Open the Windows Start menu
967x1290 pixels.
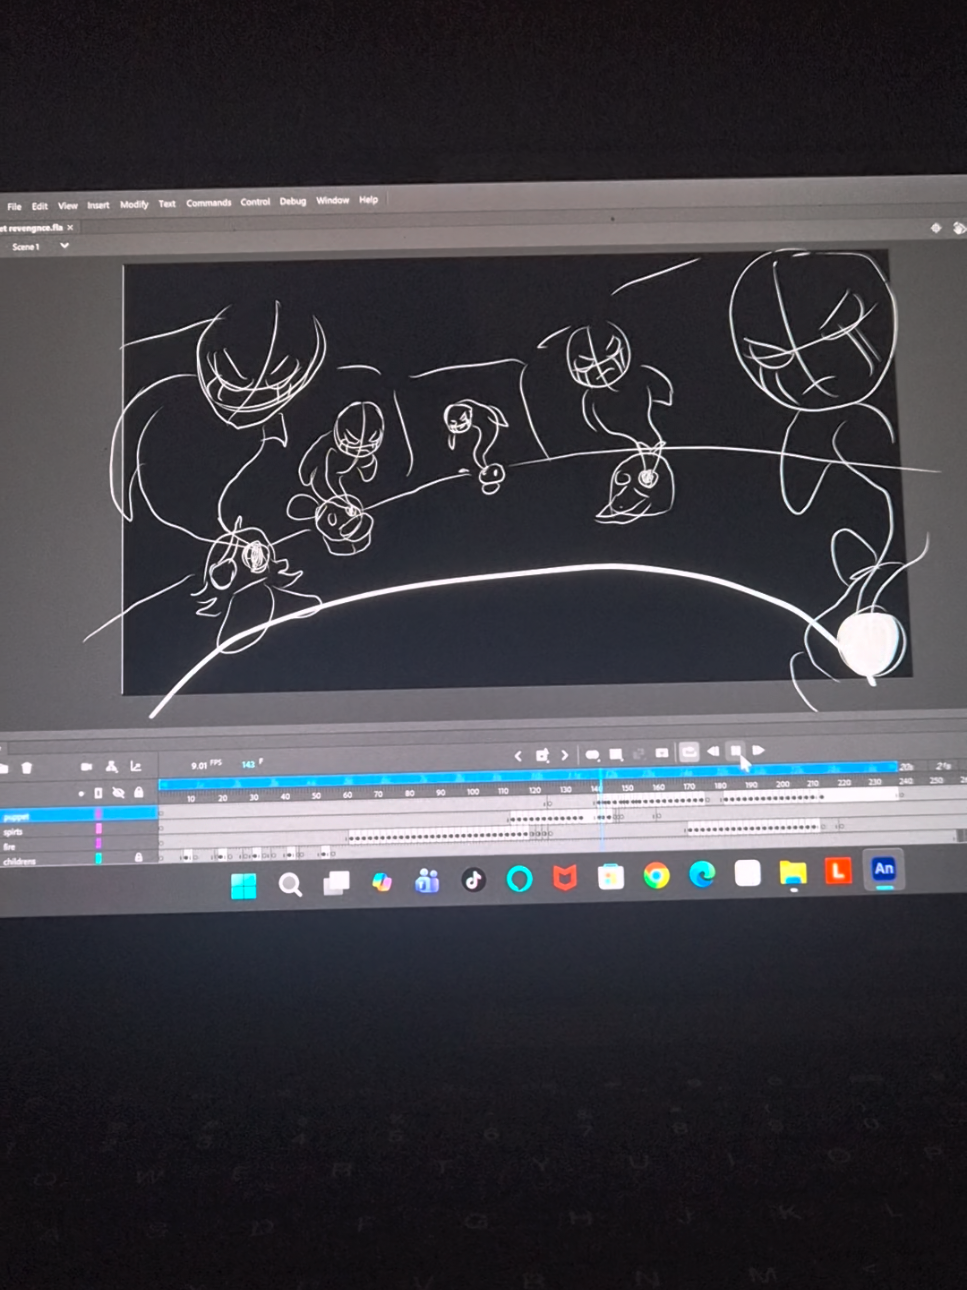pos(243,886)
